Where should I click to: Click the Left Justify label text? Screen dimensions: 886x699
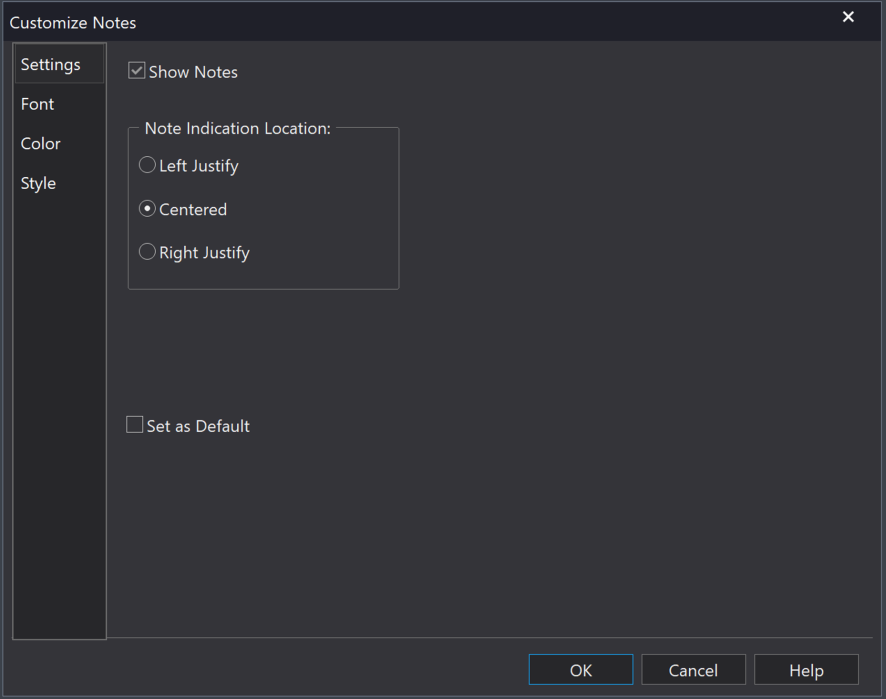pos(199,166)
